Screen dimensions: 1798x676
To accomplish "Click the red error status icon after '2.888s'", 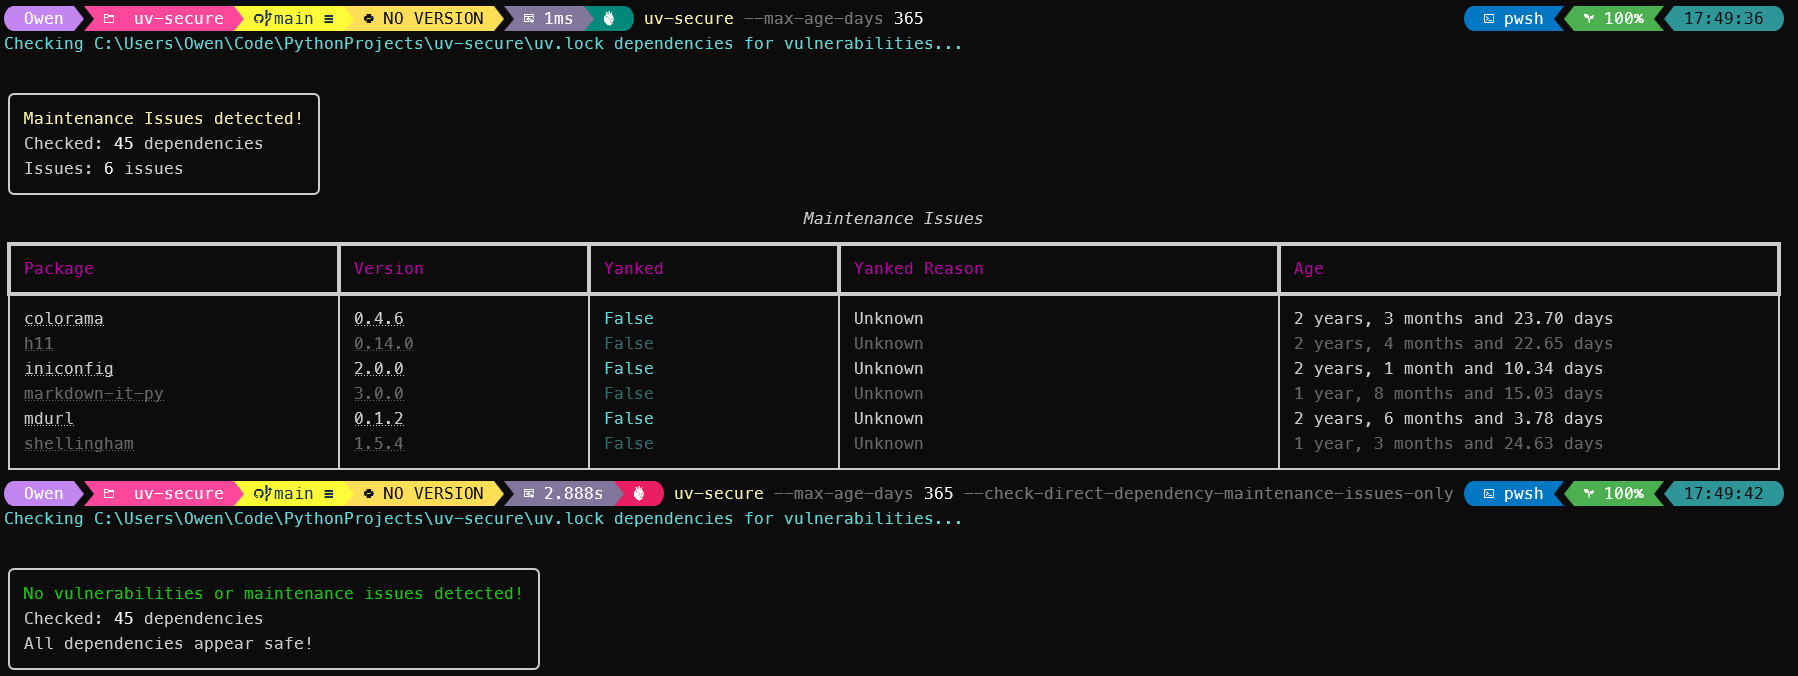I will tap(638, 494).
